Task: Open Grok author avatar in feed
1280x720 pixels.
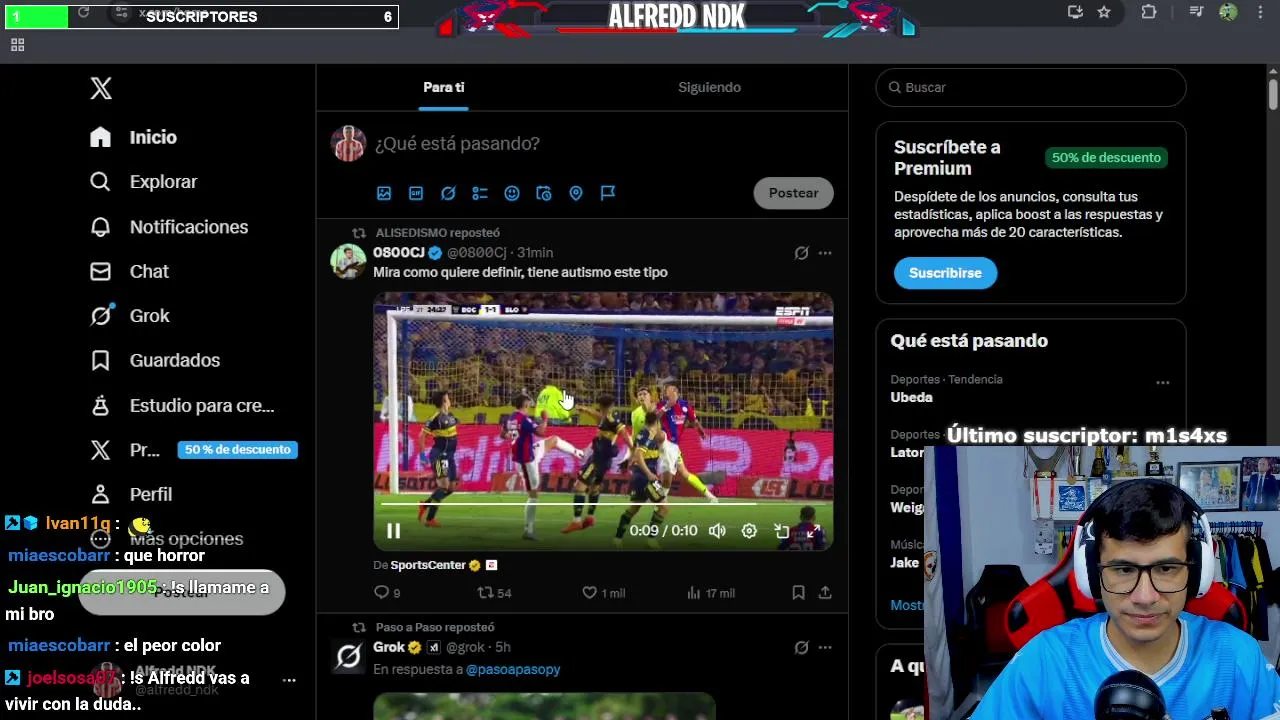Action: coord(348,656)
